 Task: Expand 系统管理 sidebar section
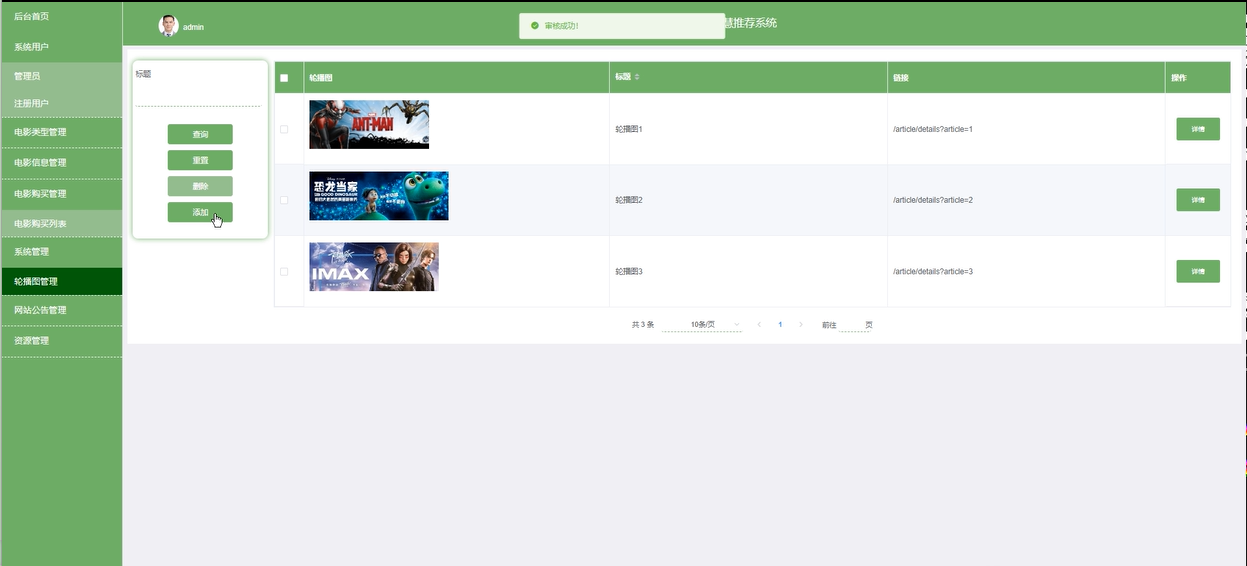(x=61, y=252)
